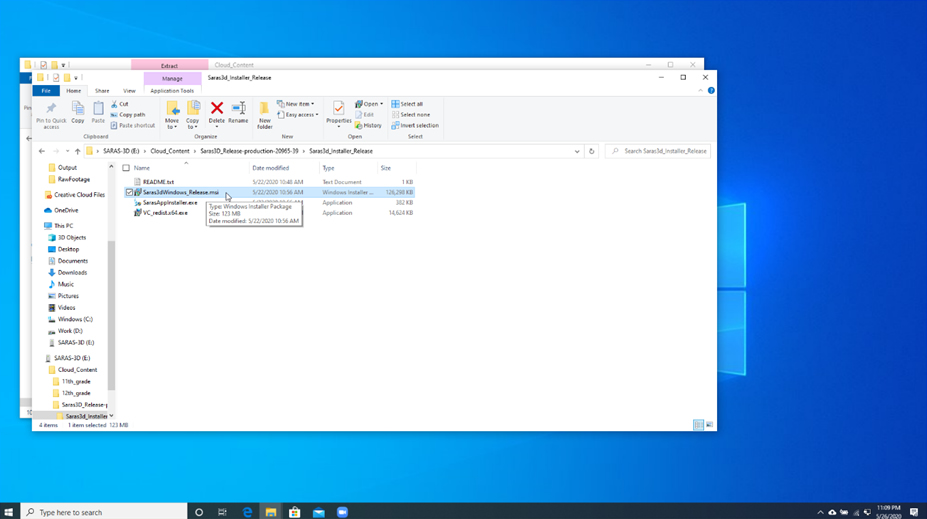
Task: Click the Search Saras3d_Installer_Release box
Action: coord(658,151)
